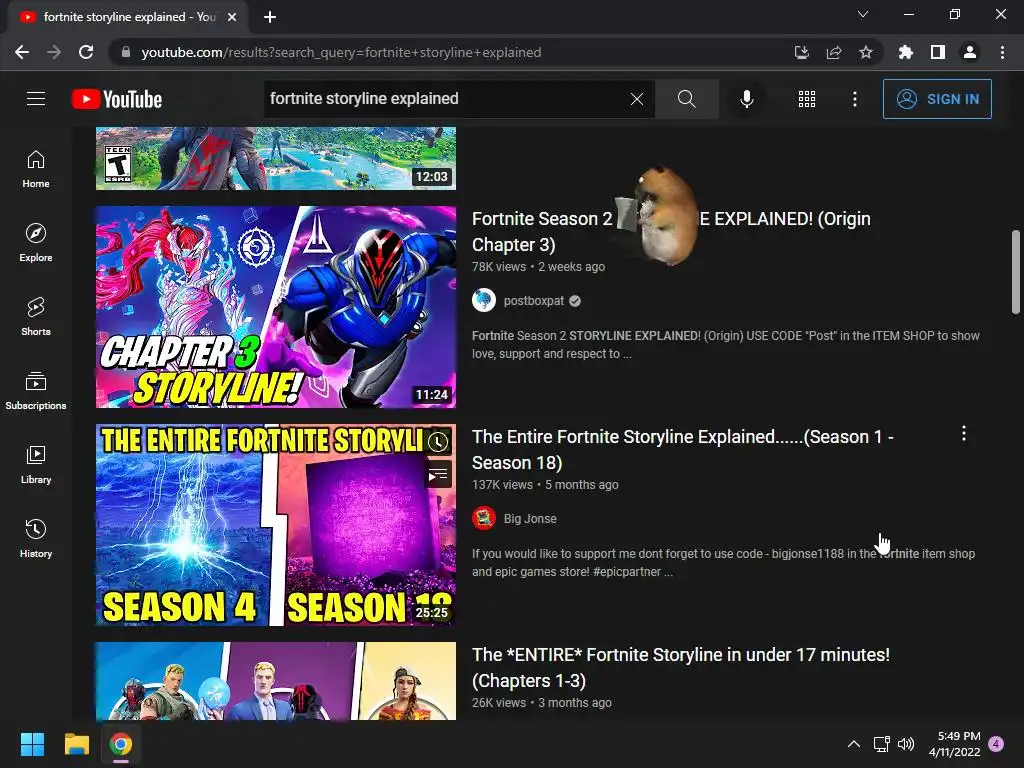Start voice search with the microphone
This screenshot has height=768, width=1024.
[x=746, y=99]
